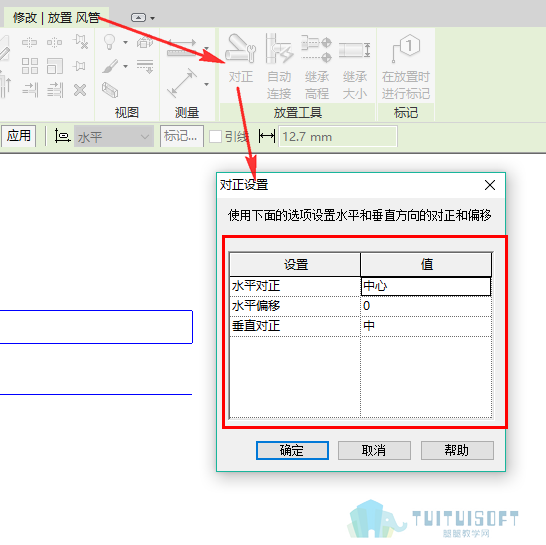Expand the aligned dimension dropdown arrow
546x545 pixels.
pos(206,84)
